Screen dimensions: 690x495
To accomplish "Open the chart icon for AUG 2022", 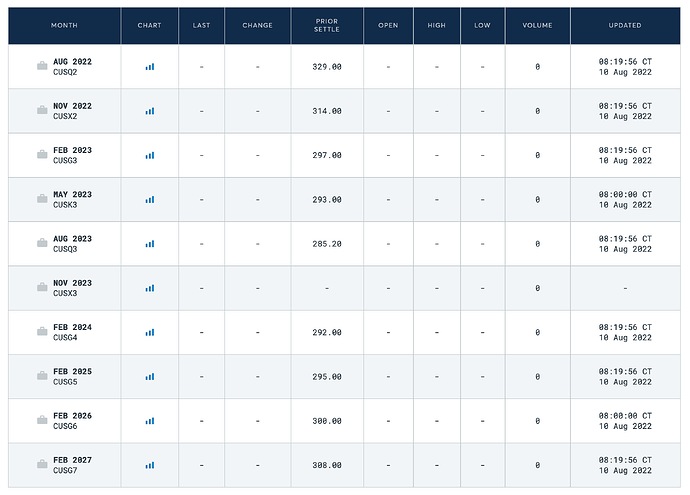I will coord(150,67).
